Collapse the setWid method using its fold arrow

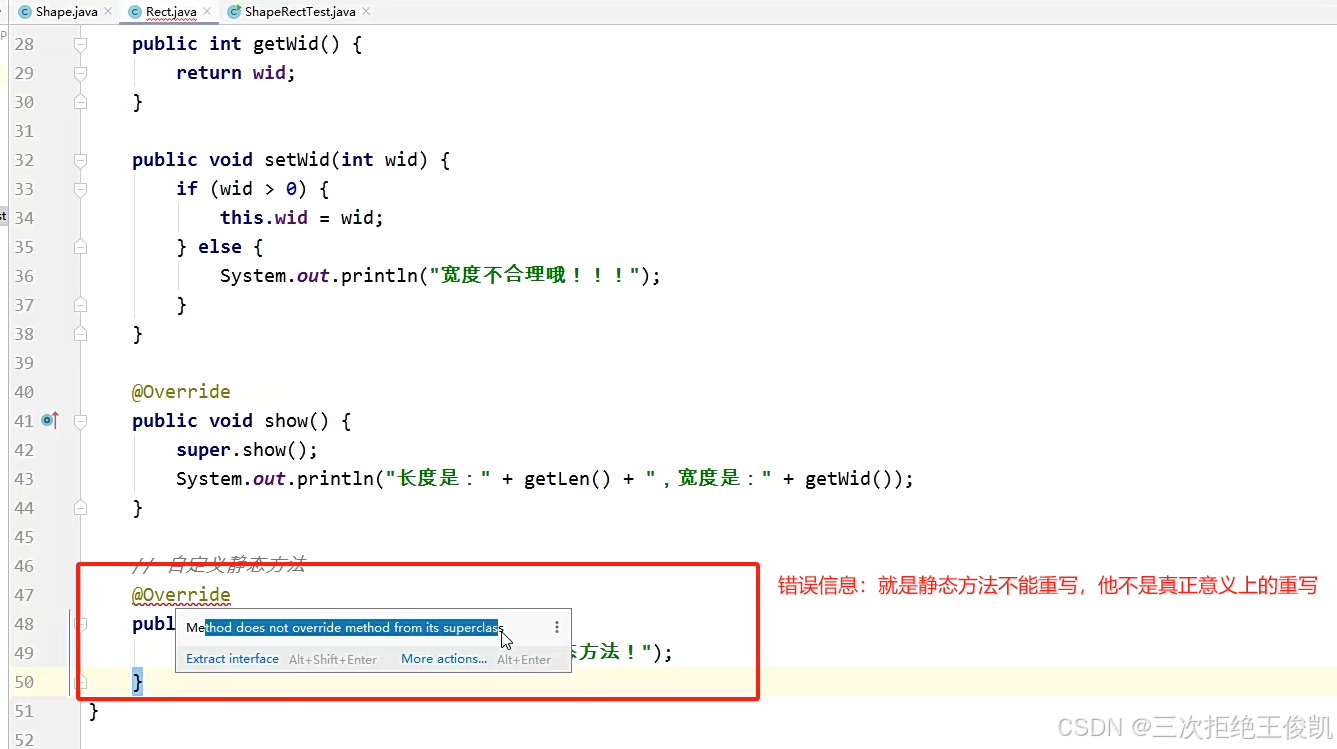80,160
